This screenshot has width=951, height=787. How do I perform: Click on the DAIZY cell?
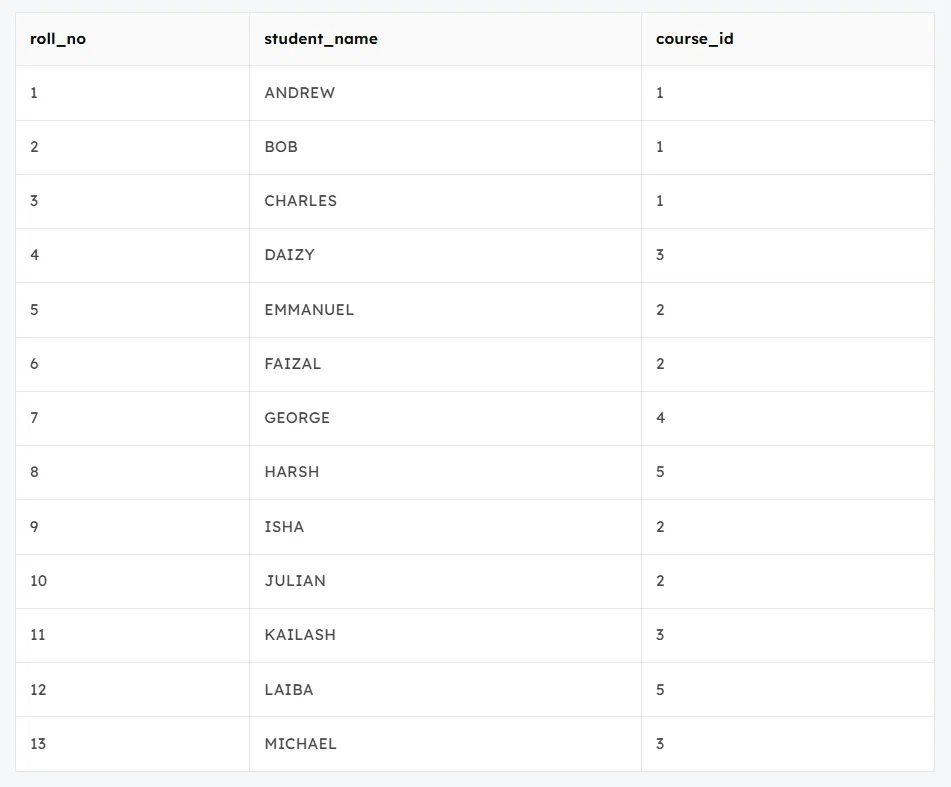tap(290, 255)
